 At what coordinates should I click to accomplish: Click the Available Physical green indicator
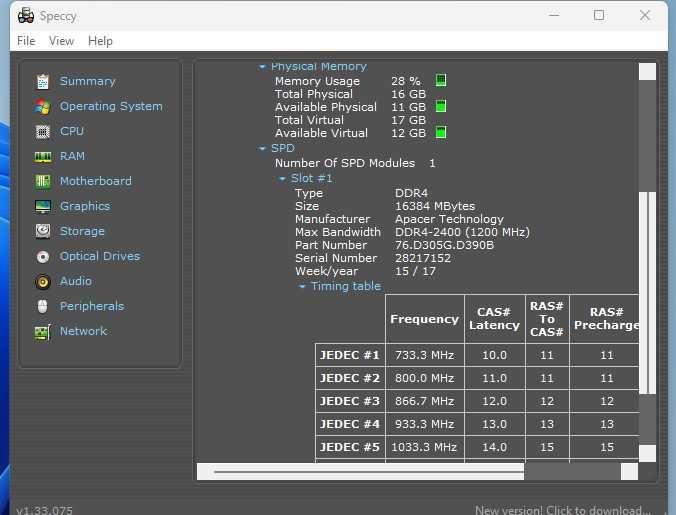441,106
